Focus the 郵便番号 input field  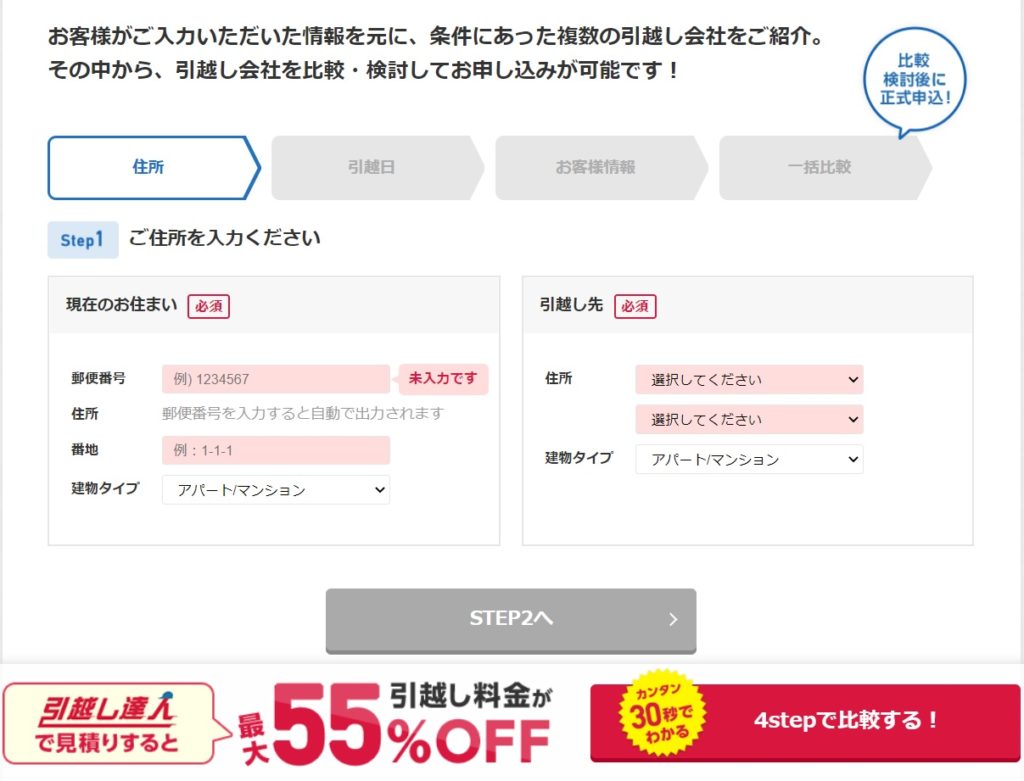click(x=276, y=379)
